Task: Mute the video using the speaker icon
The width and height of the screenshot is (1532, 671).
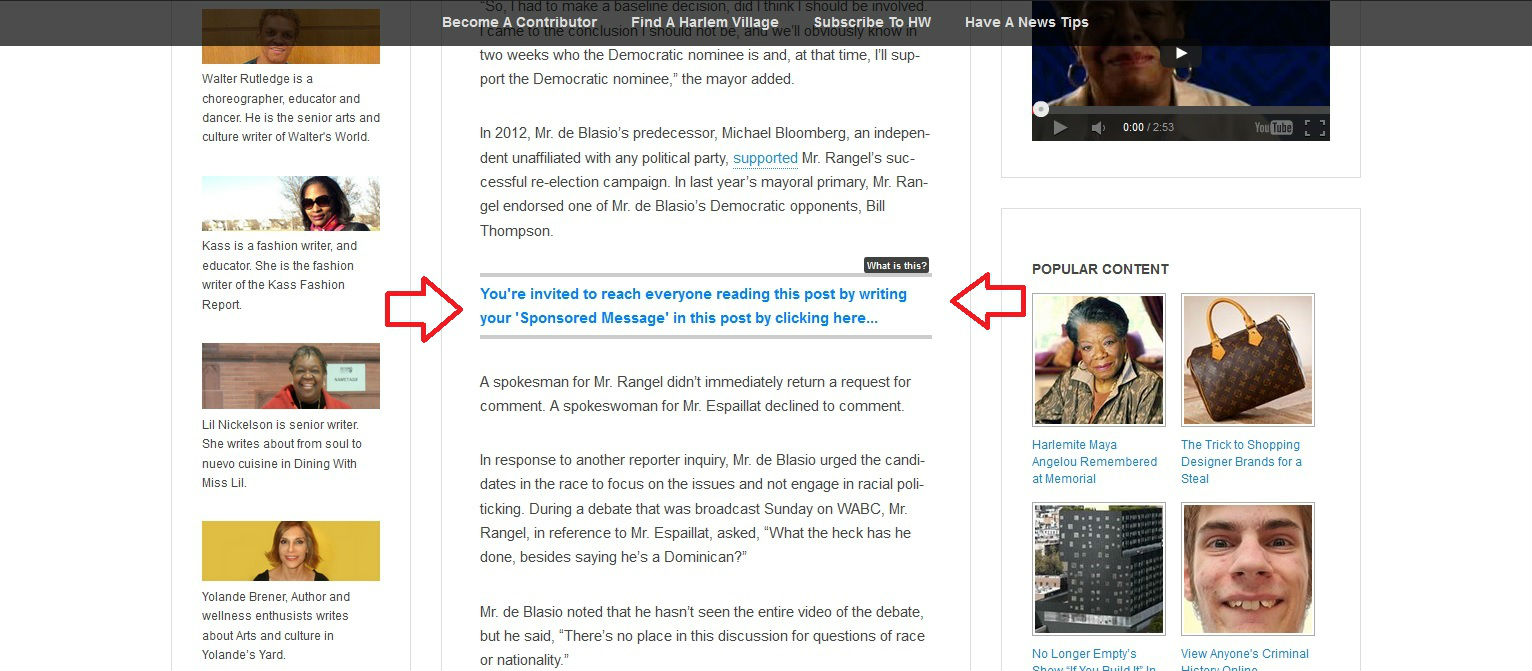Action: point(1098,127)
